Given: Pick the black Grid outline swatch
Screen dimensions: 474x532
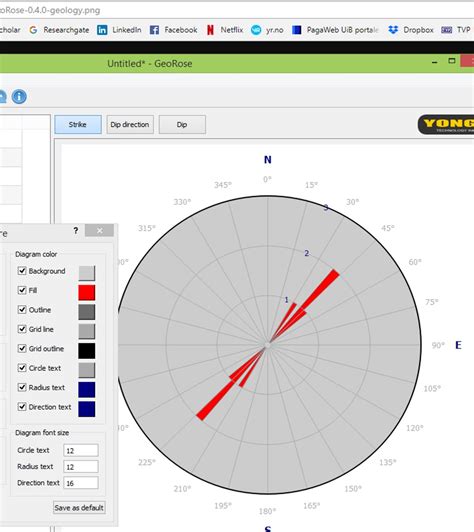Looking at the screenshot, I should (x=87, y=350).
